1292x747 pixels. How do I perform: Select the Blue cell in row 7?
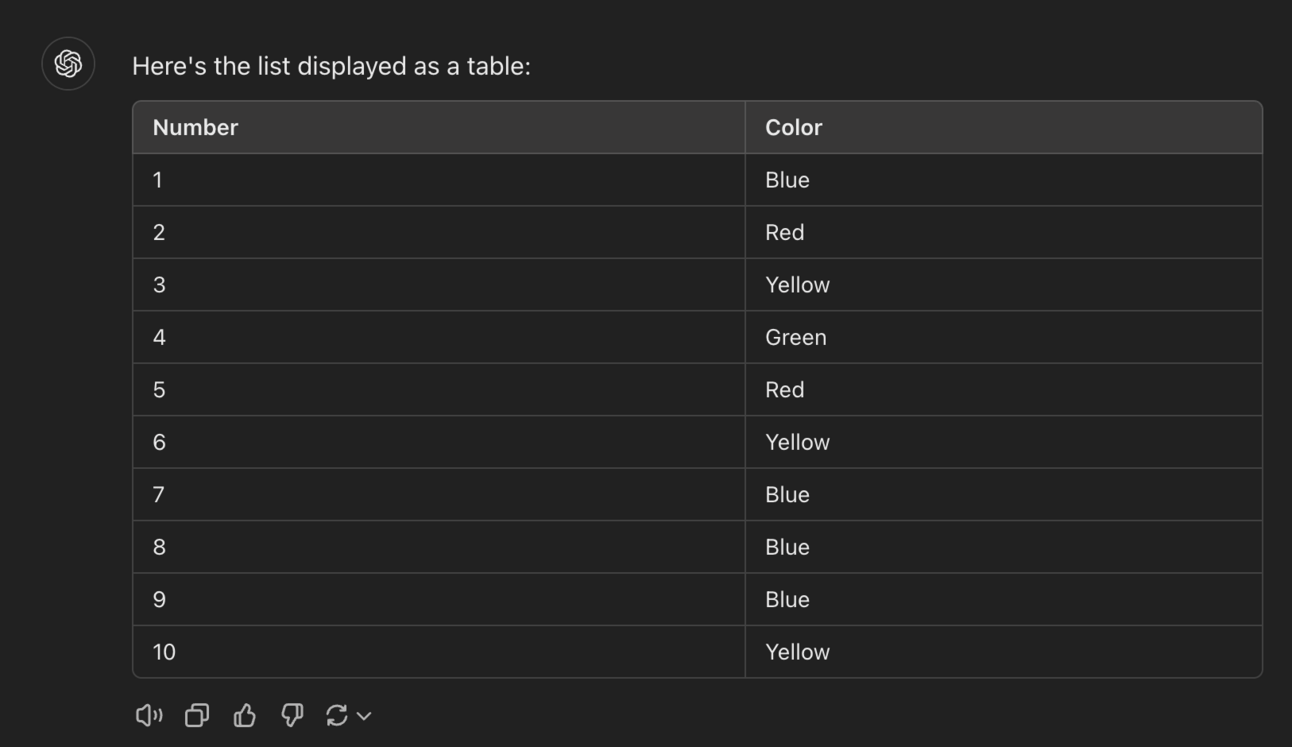788,495
